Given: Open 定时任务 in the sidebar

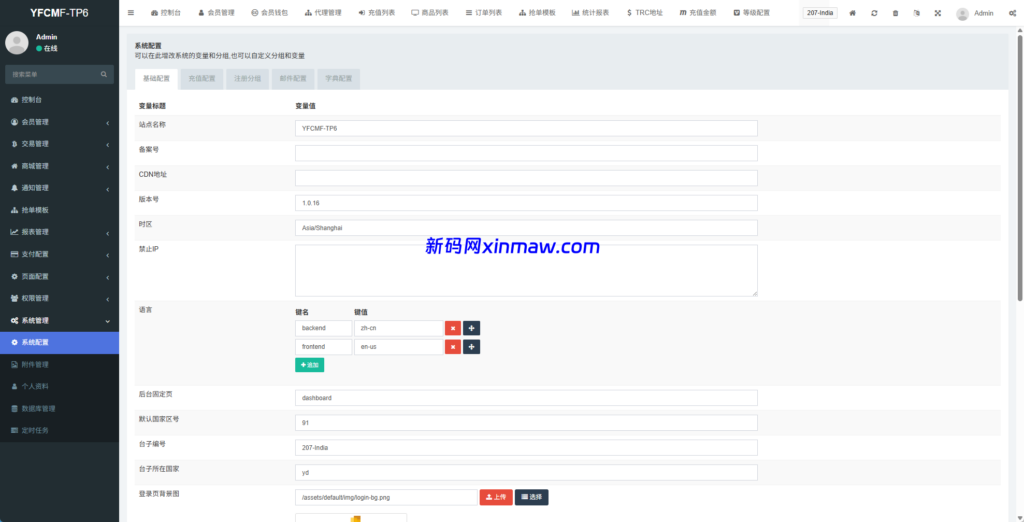Looking at the screenshot, I should [x=59, y=430].
